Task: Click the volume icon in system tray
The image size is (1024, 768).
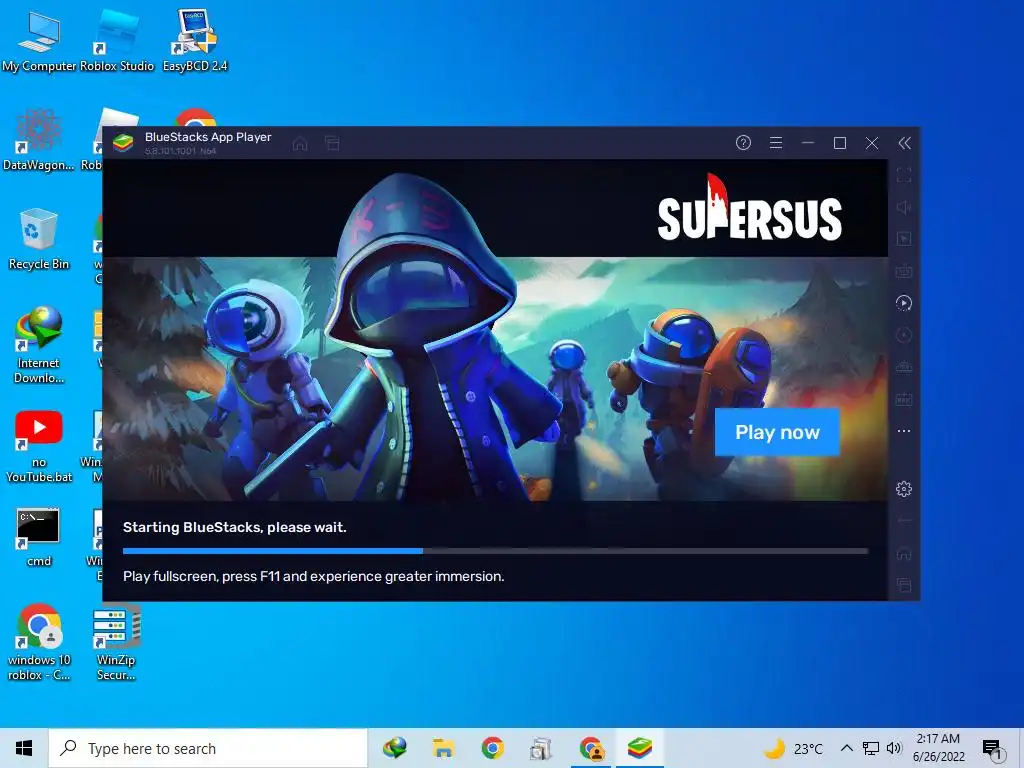Action: [x=894, y=748]
